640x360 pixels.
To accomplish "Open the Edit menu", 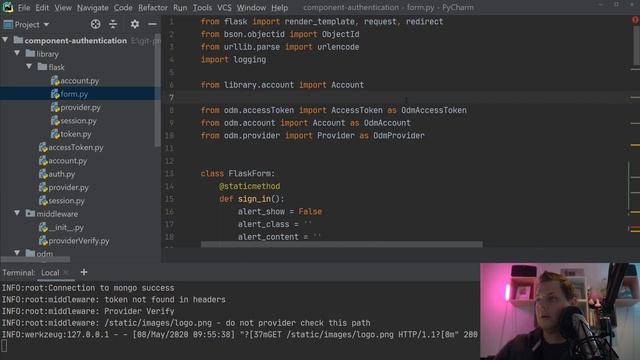I will [42, 8].
